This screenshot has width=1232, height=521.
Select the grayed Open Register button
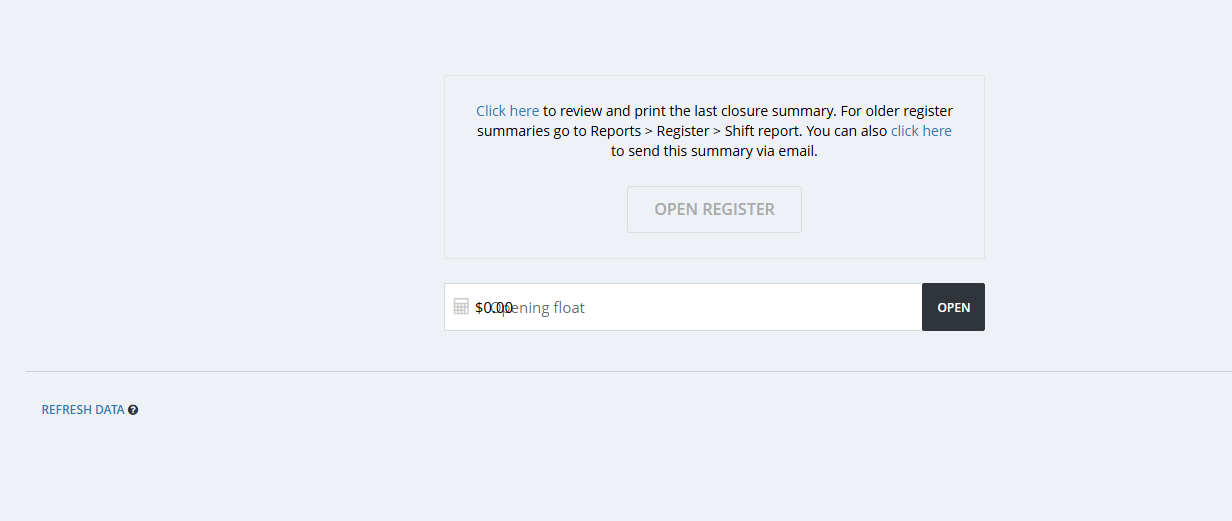coord(714,209)
